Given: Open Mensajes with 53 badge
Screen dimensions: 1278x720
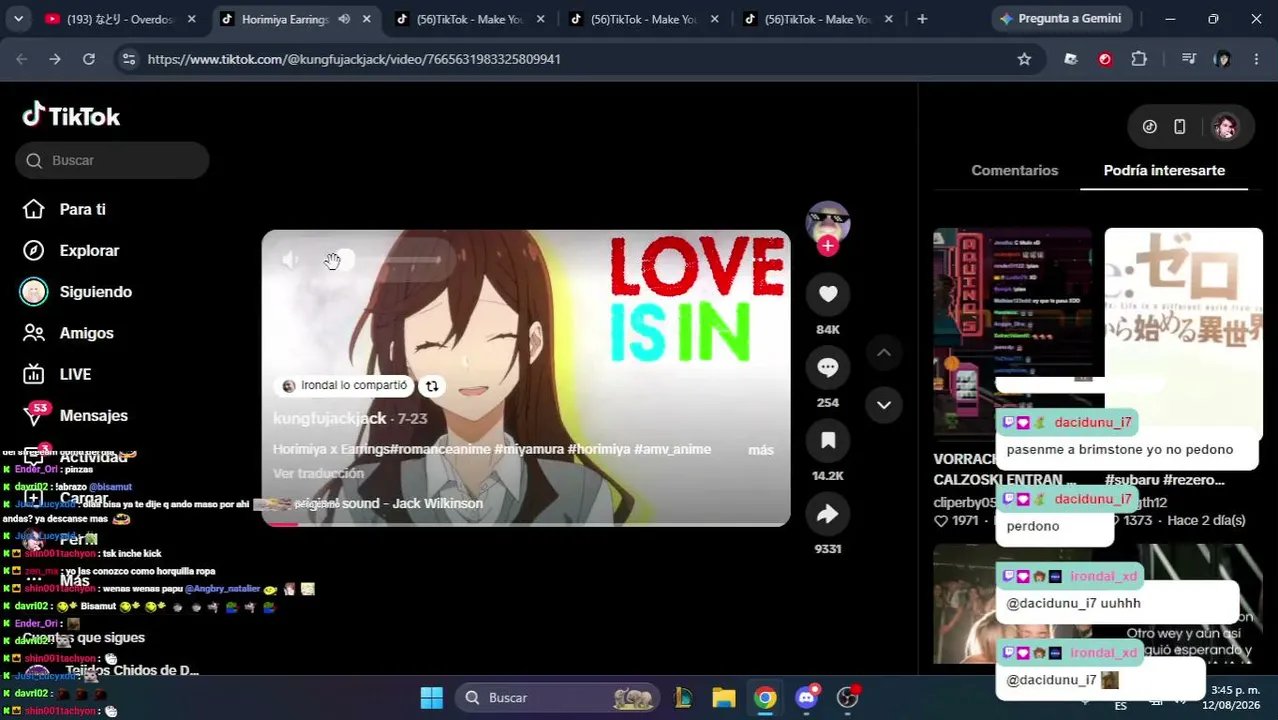Looking at the screenshot, I should point(93,415).
